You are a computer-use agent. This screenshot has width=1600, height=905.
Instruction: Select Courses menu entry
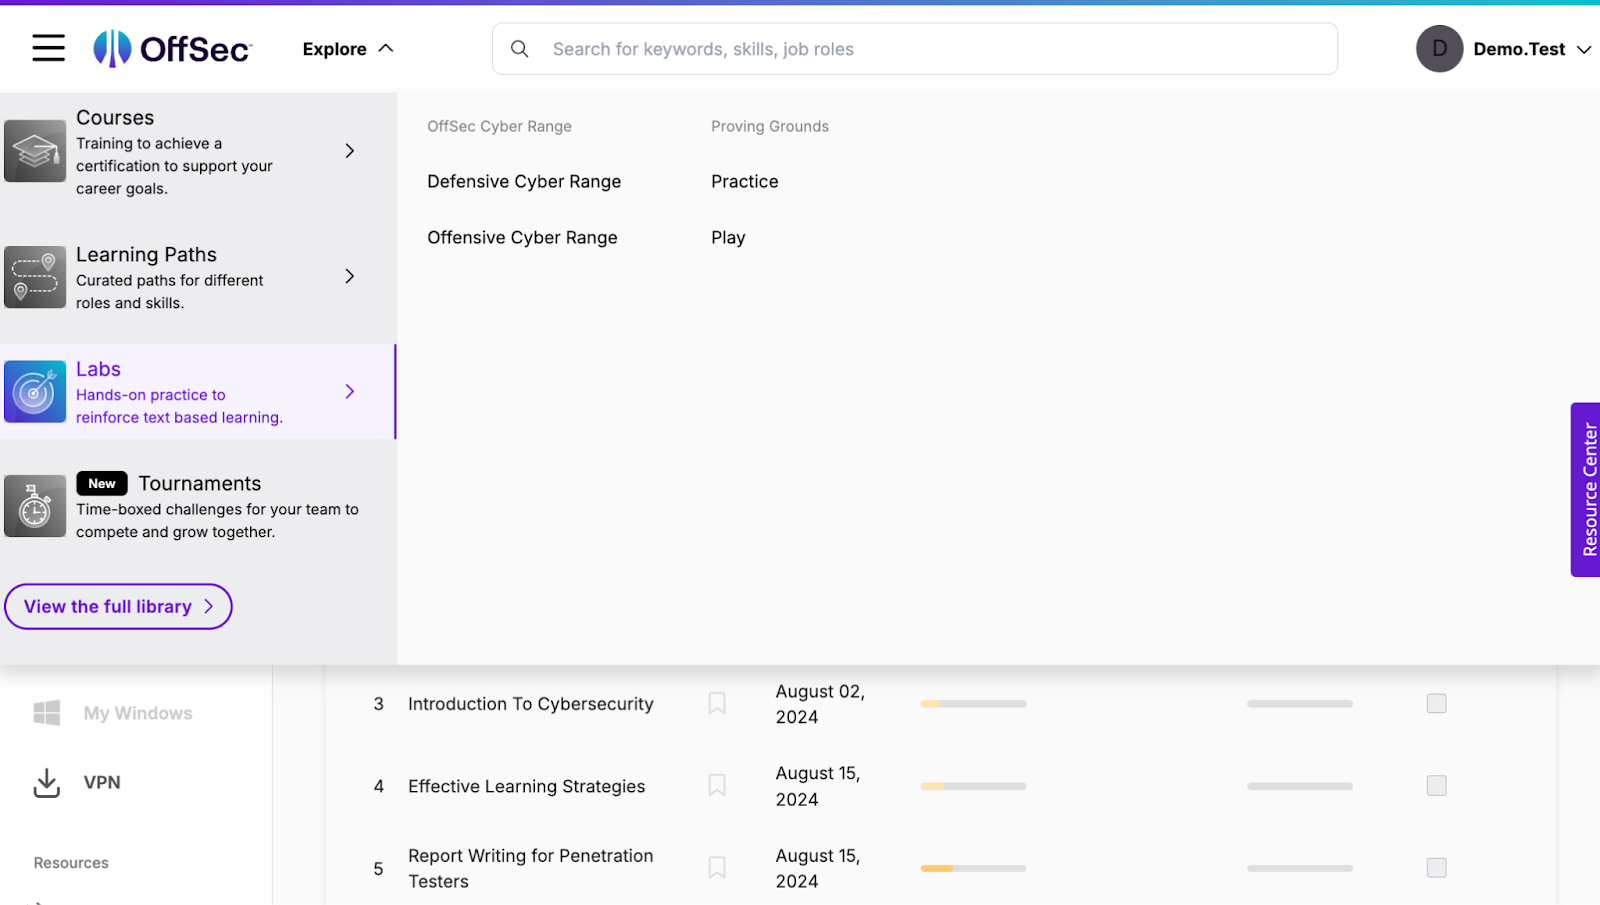(198, 153)
